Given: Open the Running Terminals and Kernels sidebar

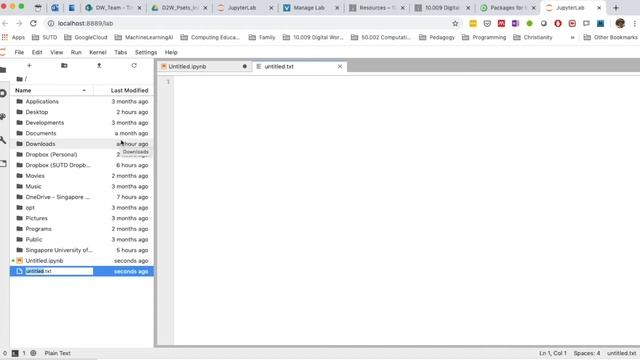Looking at the screenshot, I should (x=3, y=93).
